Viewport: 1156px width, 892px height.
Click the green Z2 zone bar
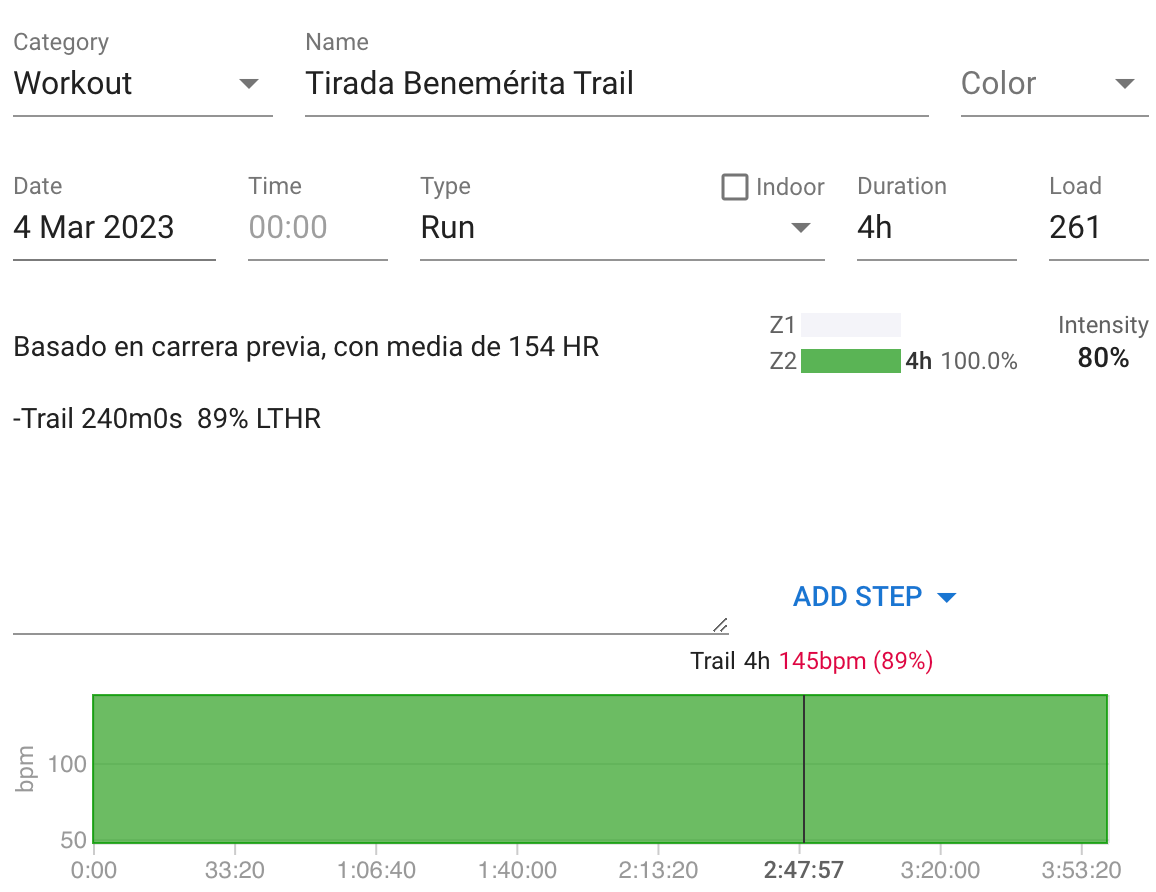850,361
